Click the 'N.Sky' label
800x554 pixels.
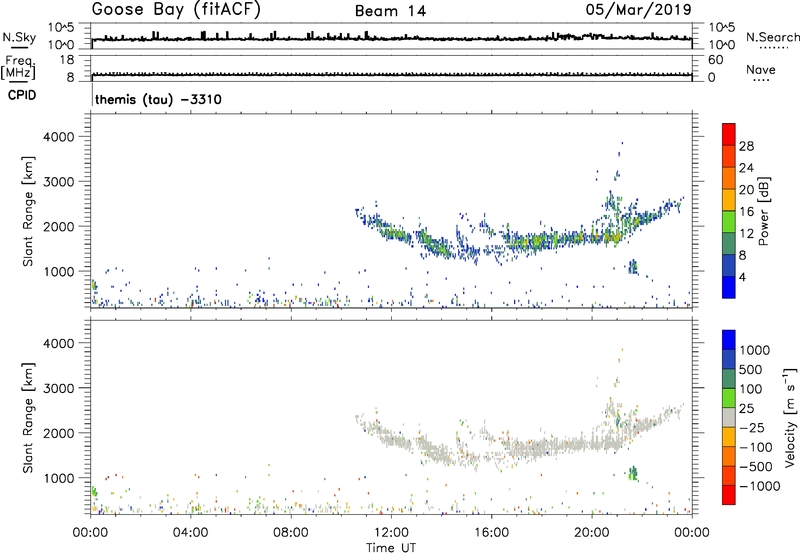click(x=19, y=37)
